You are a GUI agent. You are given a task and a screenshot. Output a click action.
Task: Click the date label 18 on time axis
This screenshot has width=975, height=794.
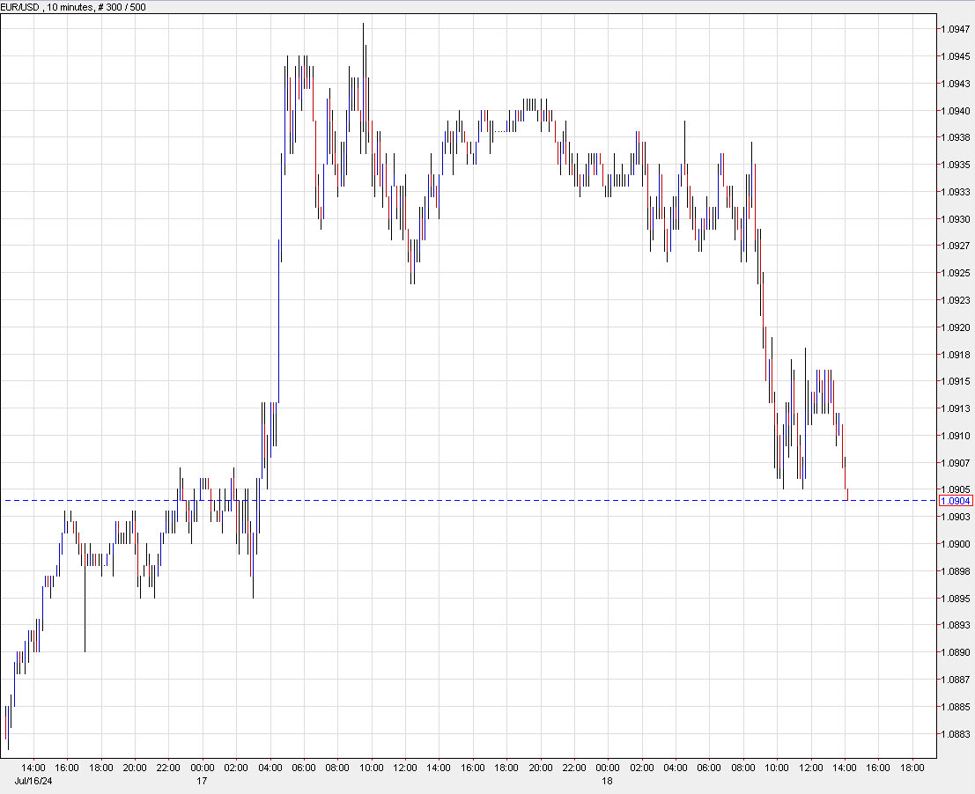607,780
